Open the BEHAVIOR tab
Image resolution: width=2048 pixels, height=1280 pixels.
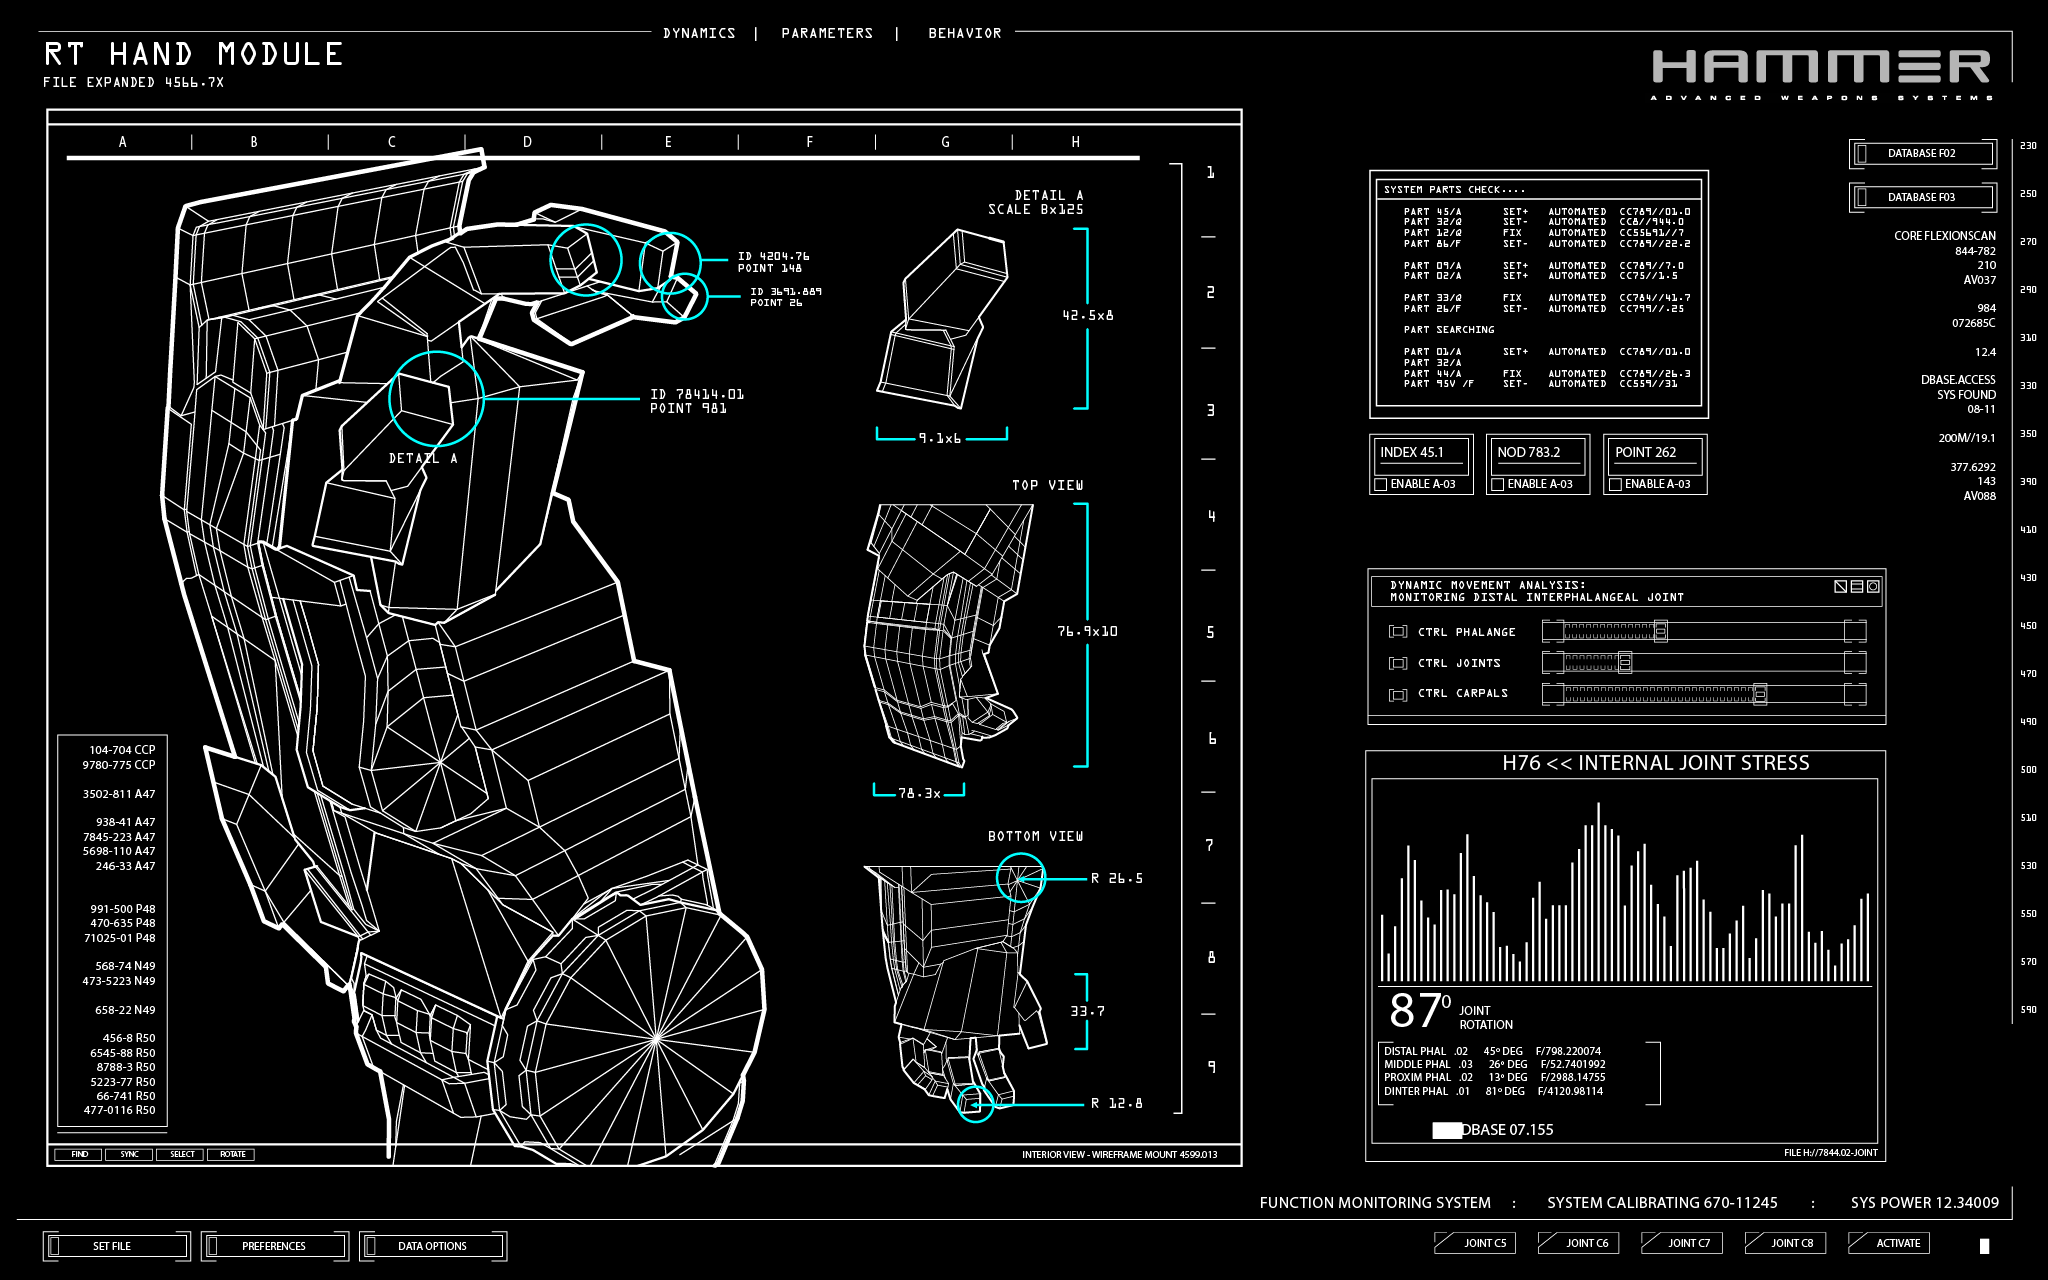[x=964, y=34]
